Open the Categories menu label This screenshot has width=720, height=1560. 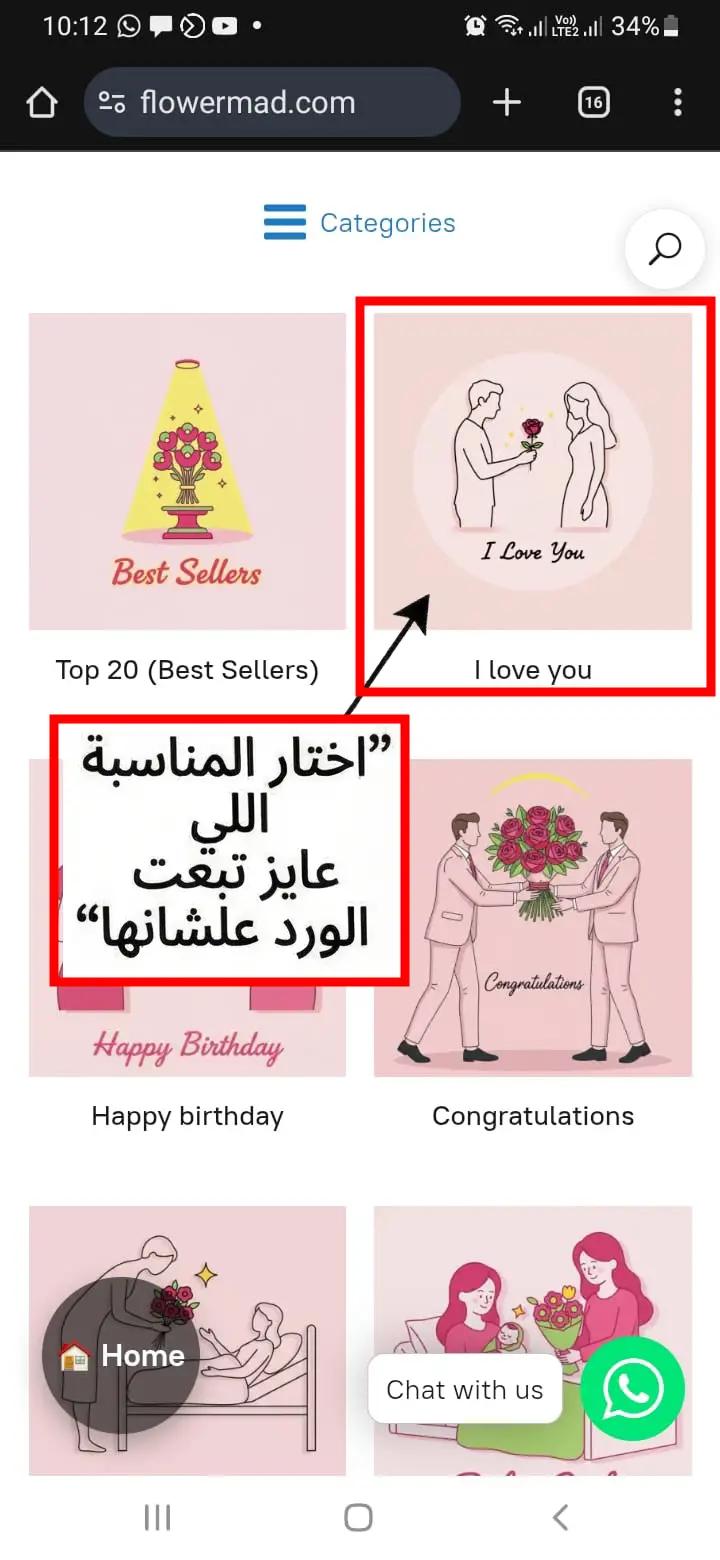tap(388, 223)
